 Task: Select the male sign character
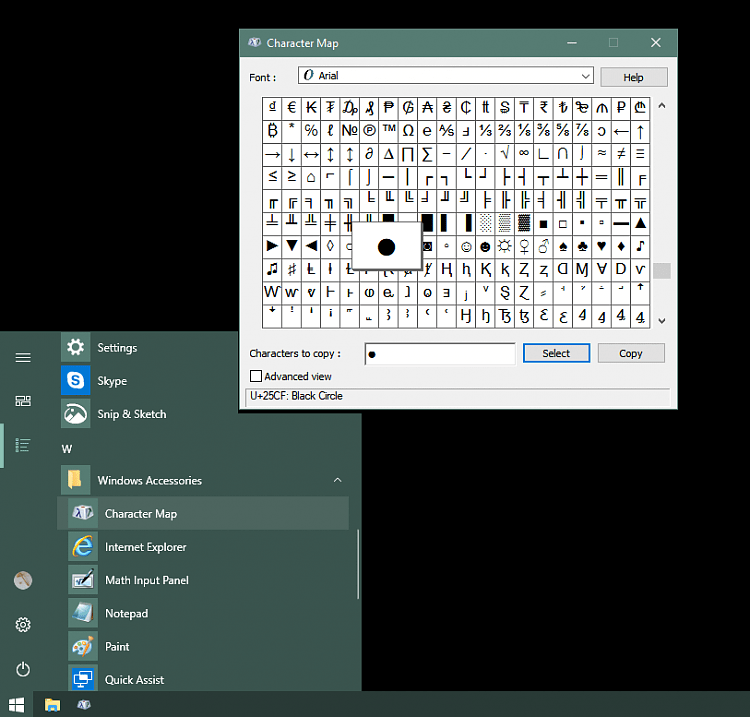543,247
